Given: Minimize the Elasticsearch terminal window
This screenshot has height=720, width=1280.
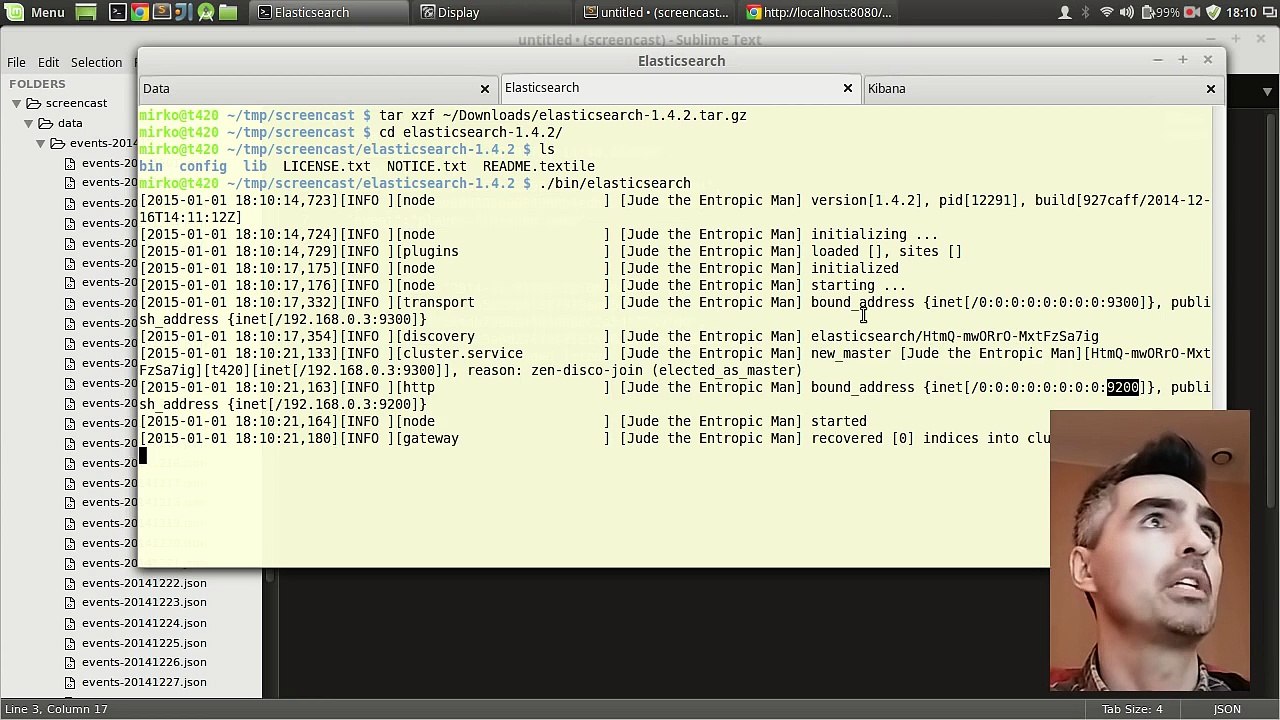Looking at the screenshot, I should pyautogui.click(x=1157, y=60).
